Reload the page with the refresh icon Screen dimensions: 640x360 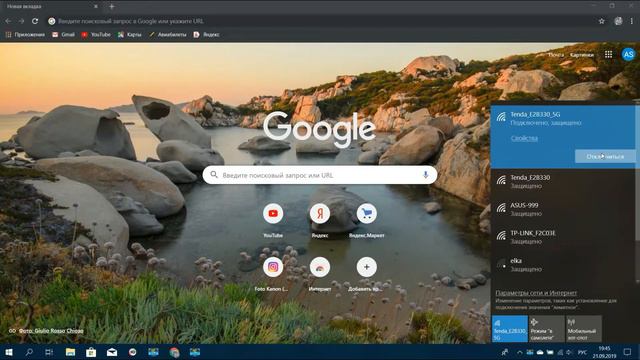(x=35, y=21)
